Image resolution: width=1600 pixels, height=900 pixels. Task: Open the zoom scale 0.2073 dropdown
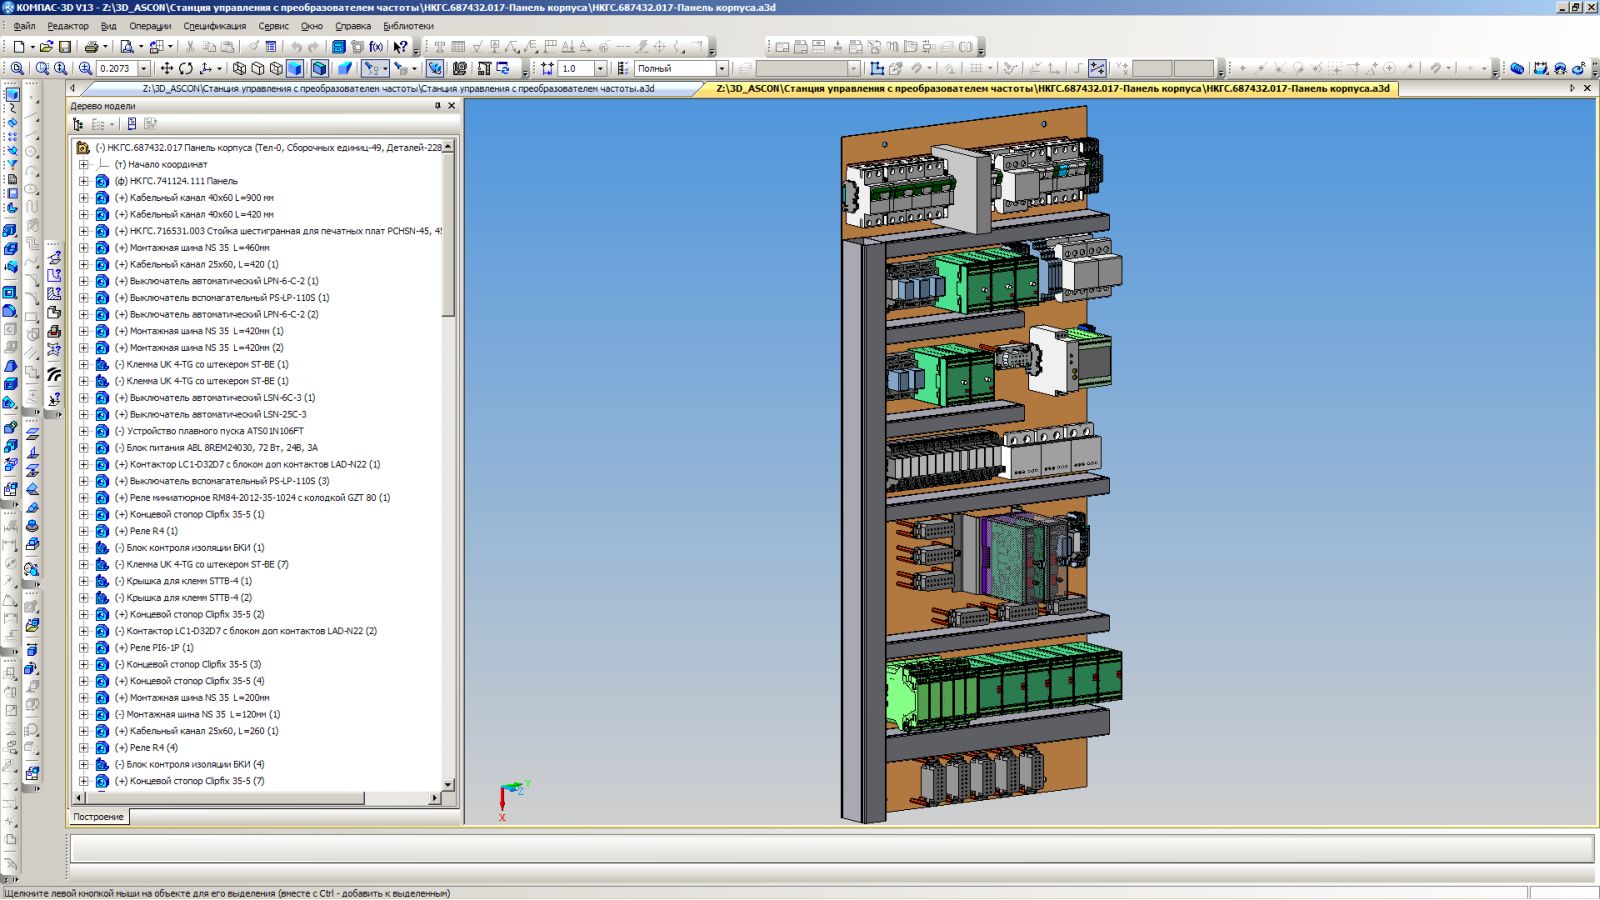click(x=144, y=69)
